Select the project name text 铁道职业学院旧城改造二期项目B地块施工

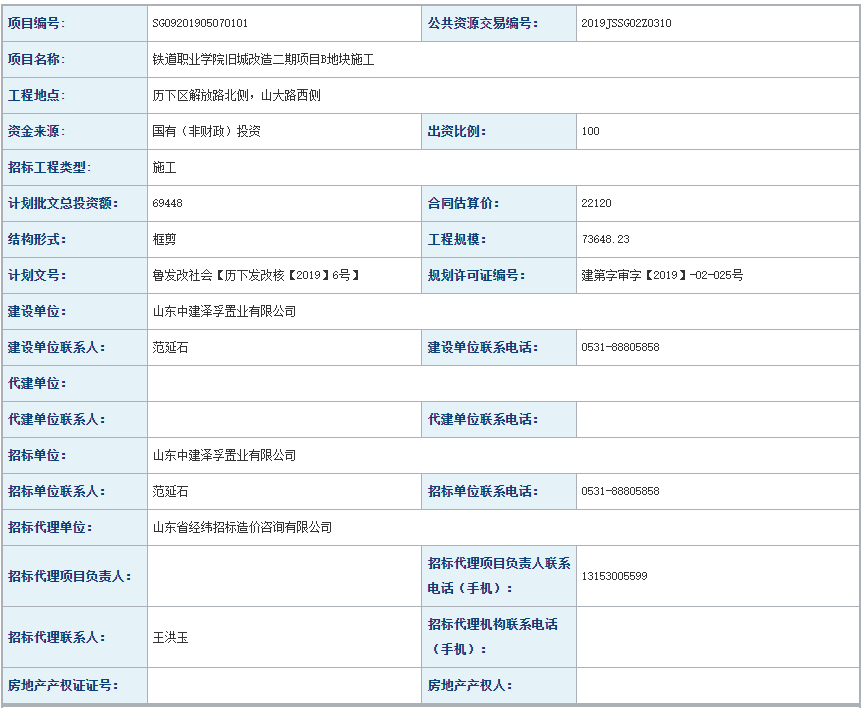263,60
